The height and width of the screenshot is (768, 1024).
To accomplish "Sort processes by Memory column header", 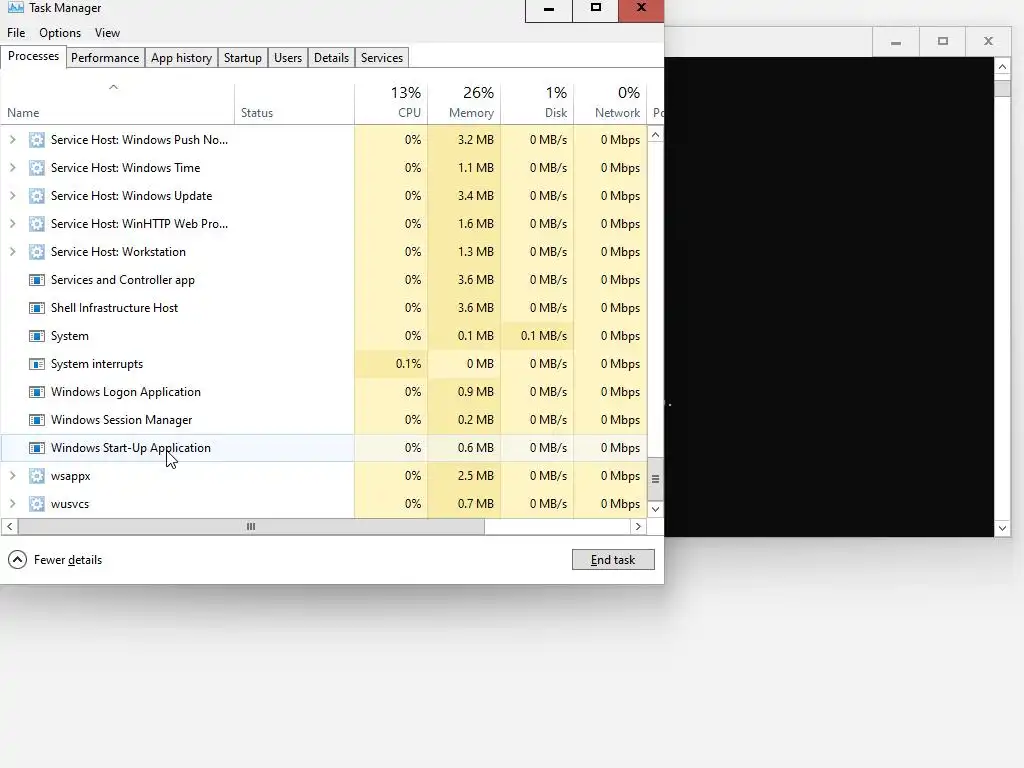I will point(464,104).
